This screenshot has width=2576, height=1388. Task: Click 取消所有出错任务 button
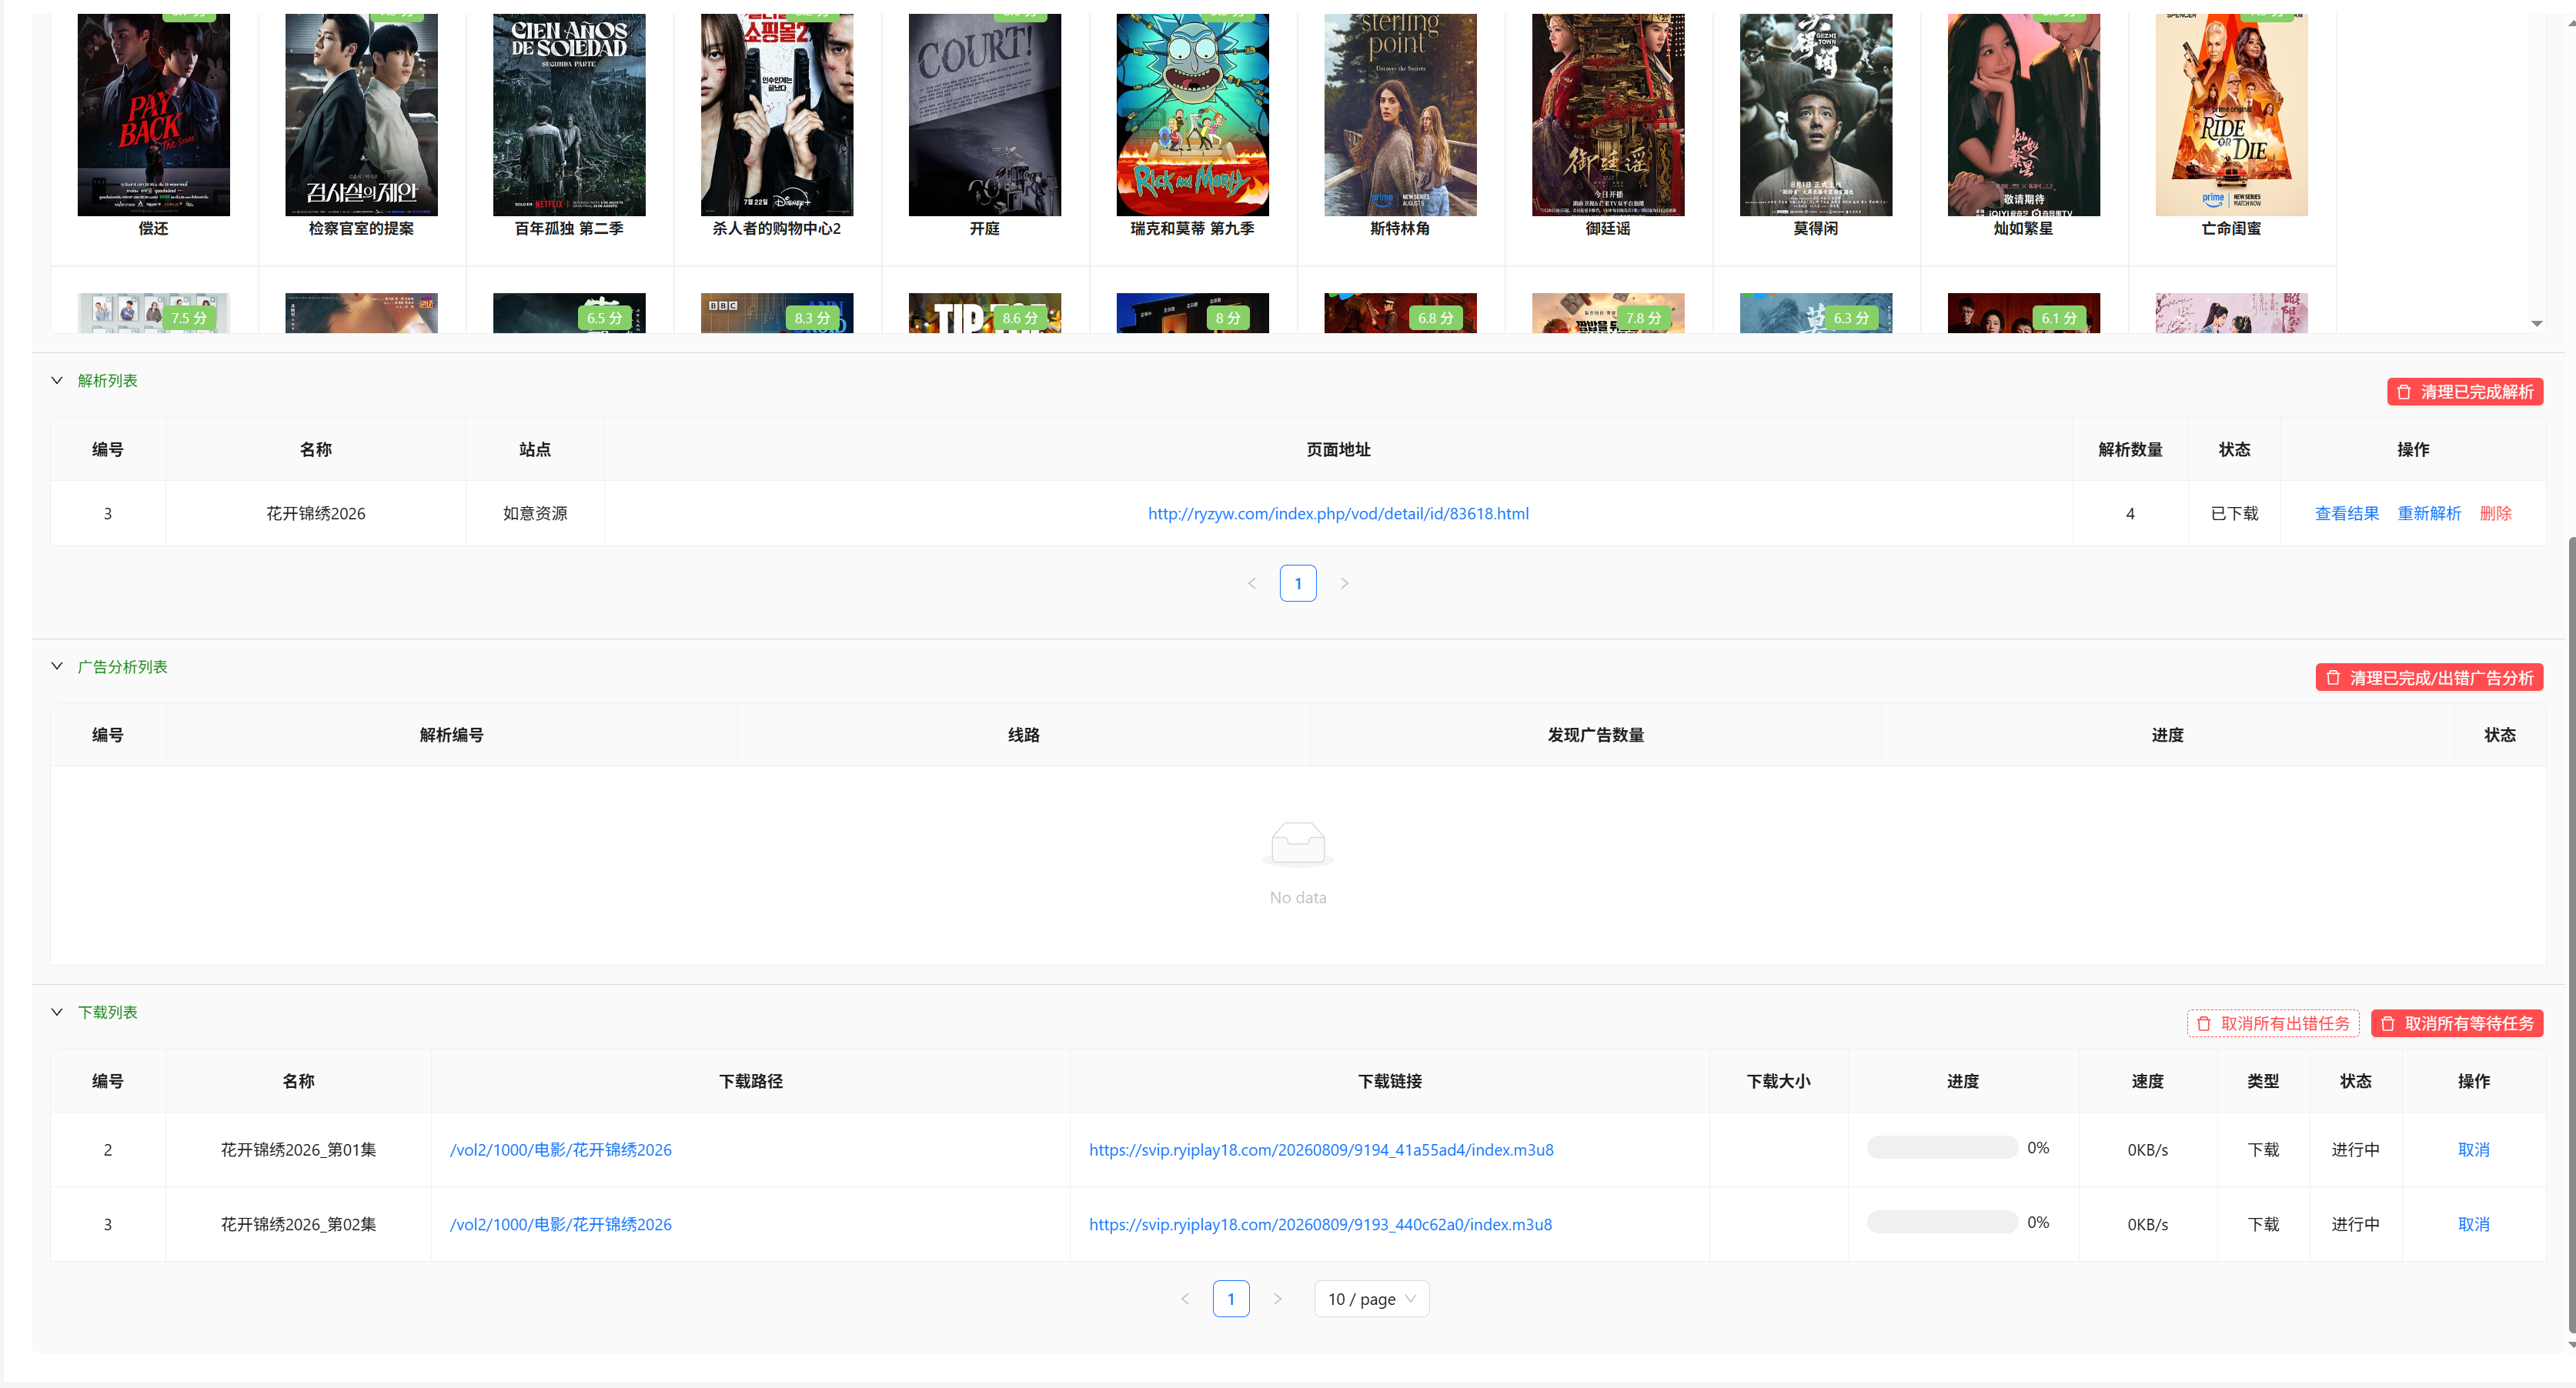(2273, 1024)
